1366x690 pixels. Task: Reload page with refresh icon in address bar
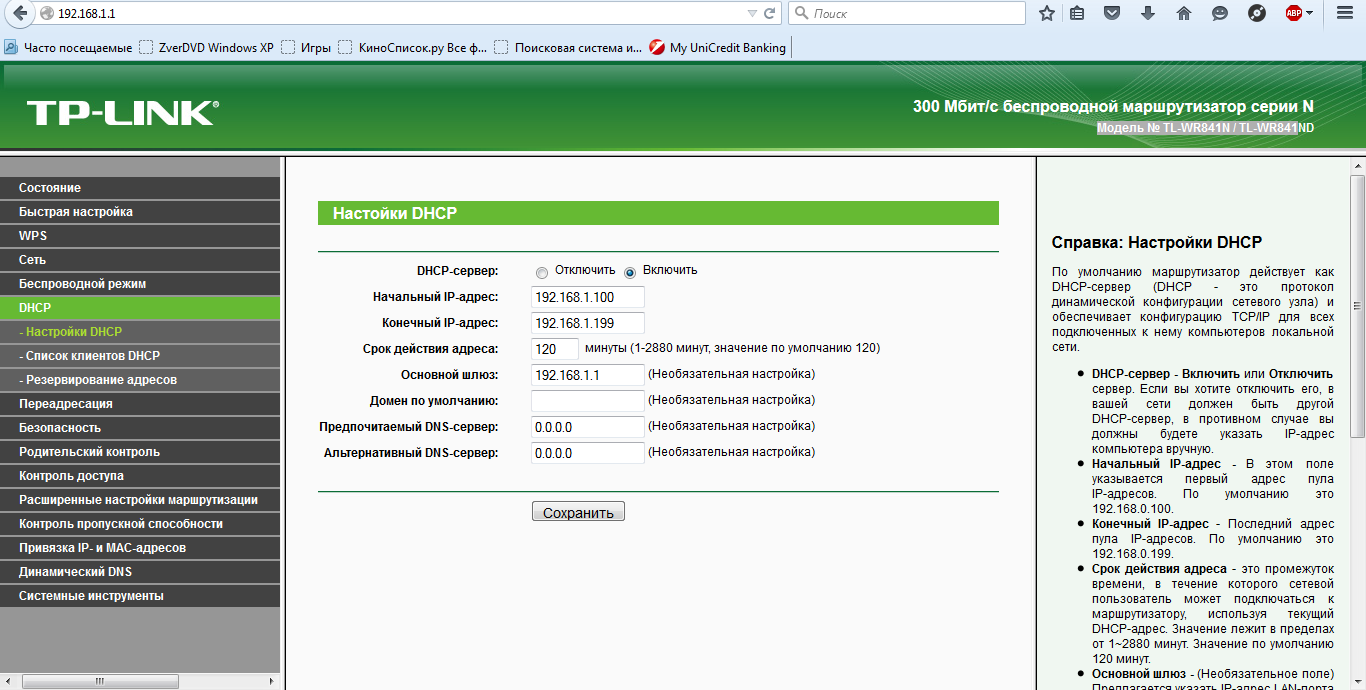[769, 13]
